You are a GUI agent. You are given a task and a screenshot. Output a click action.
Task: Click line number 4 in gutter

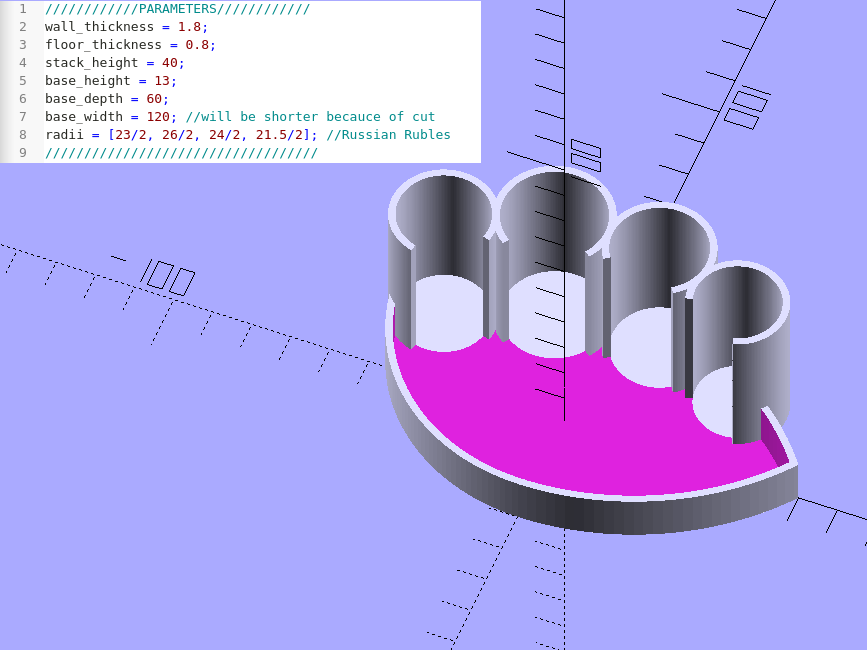pyautogui.click(x=23, y=63)
